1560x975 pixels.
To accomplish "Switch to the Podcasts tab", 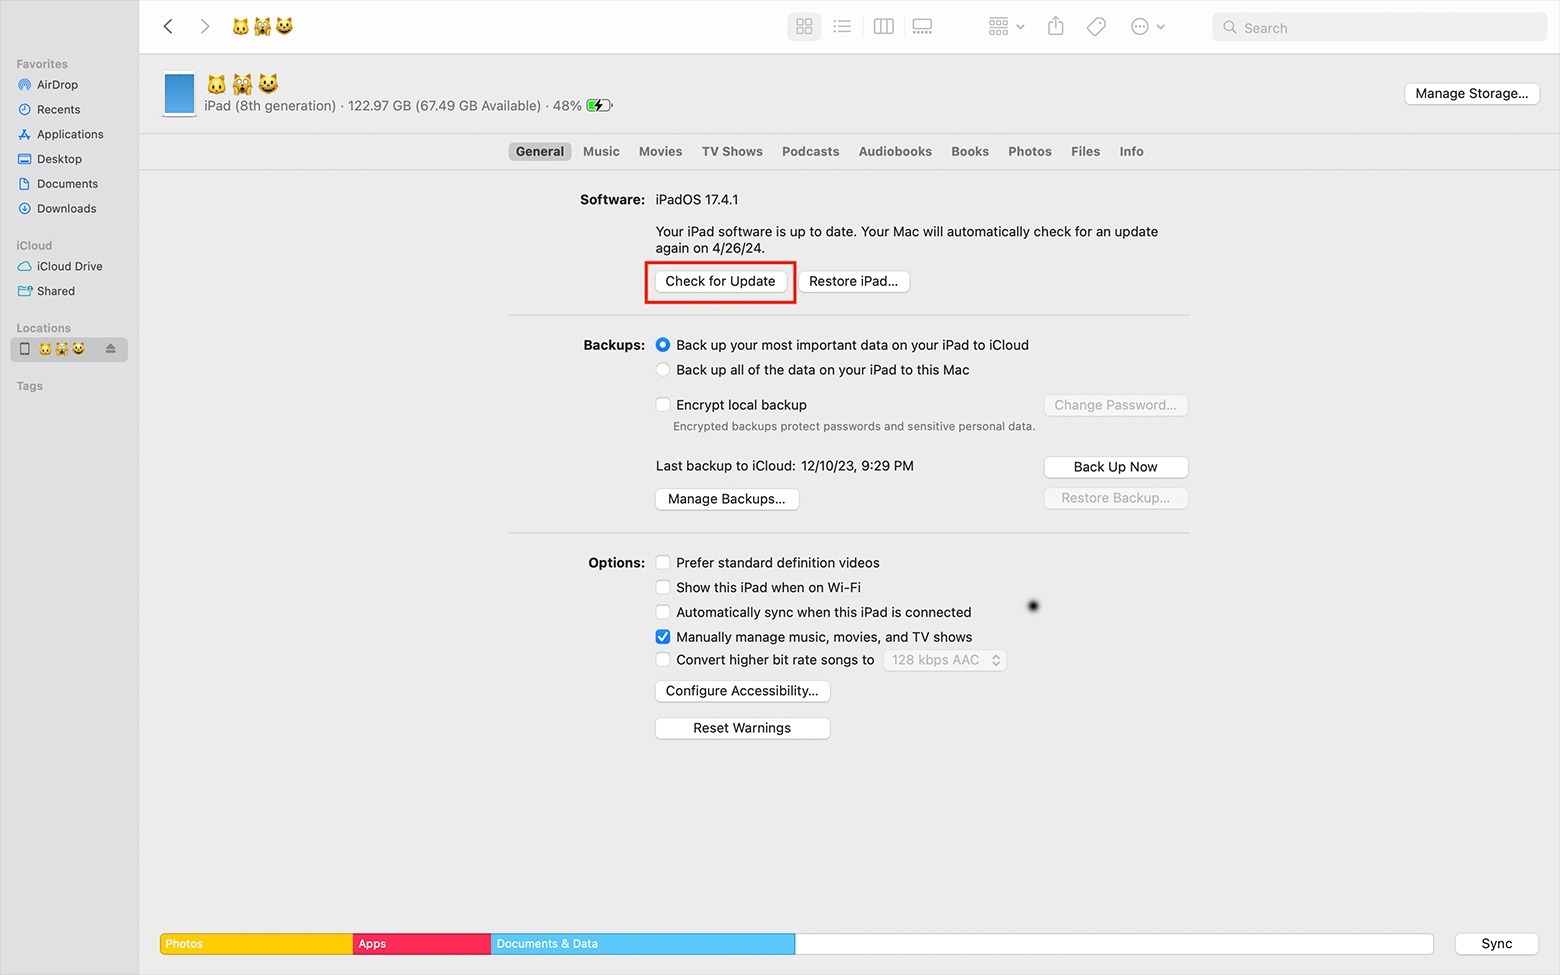I will 810,151.
